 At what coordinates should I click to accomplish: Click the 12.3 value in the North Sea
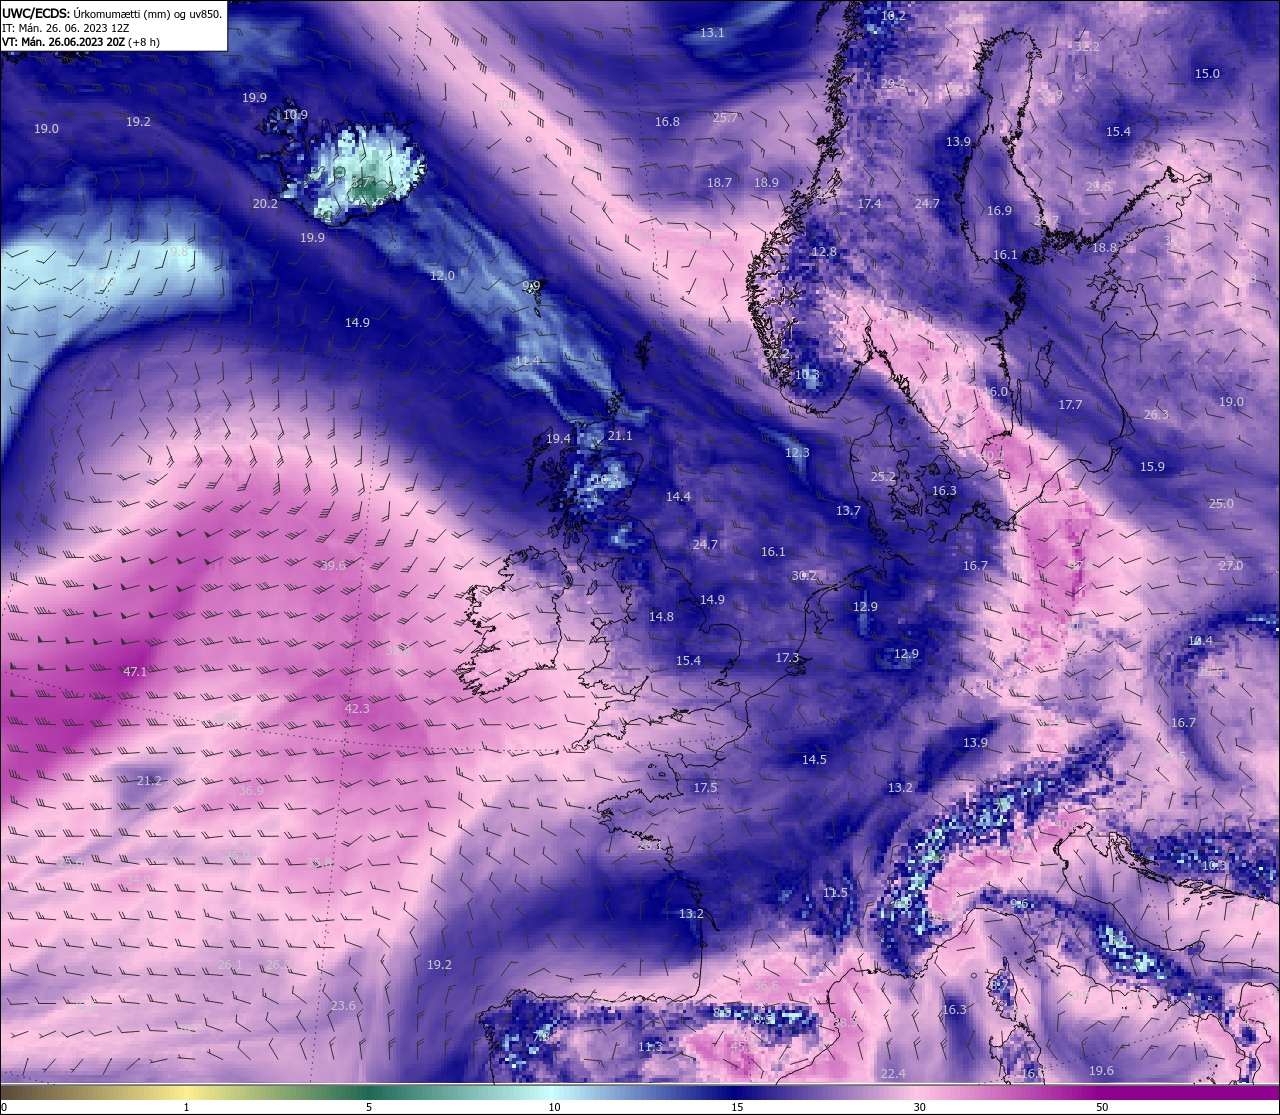pos(797,453)
